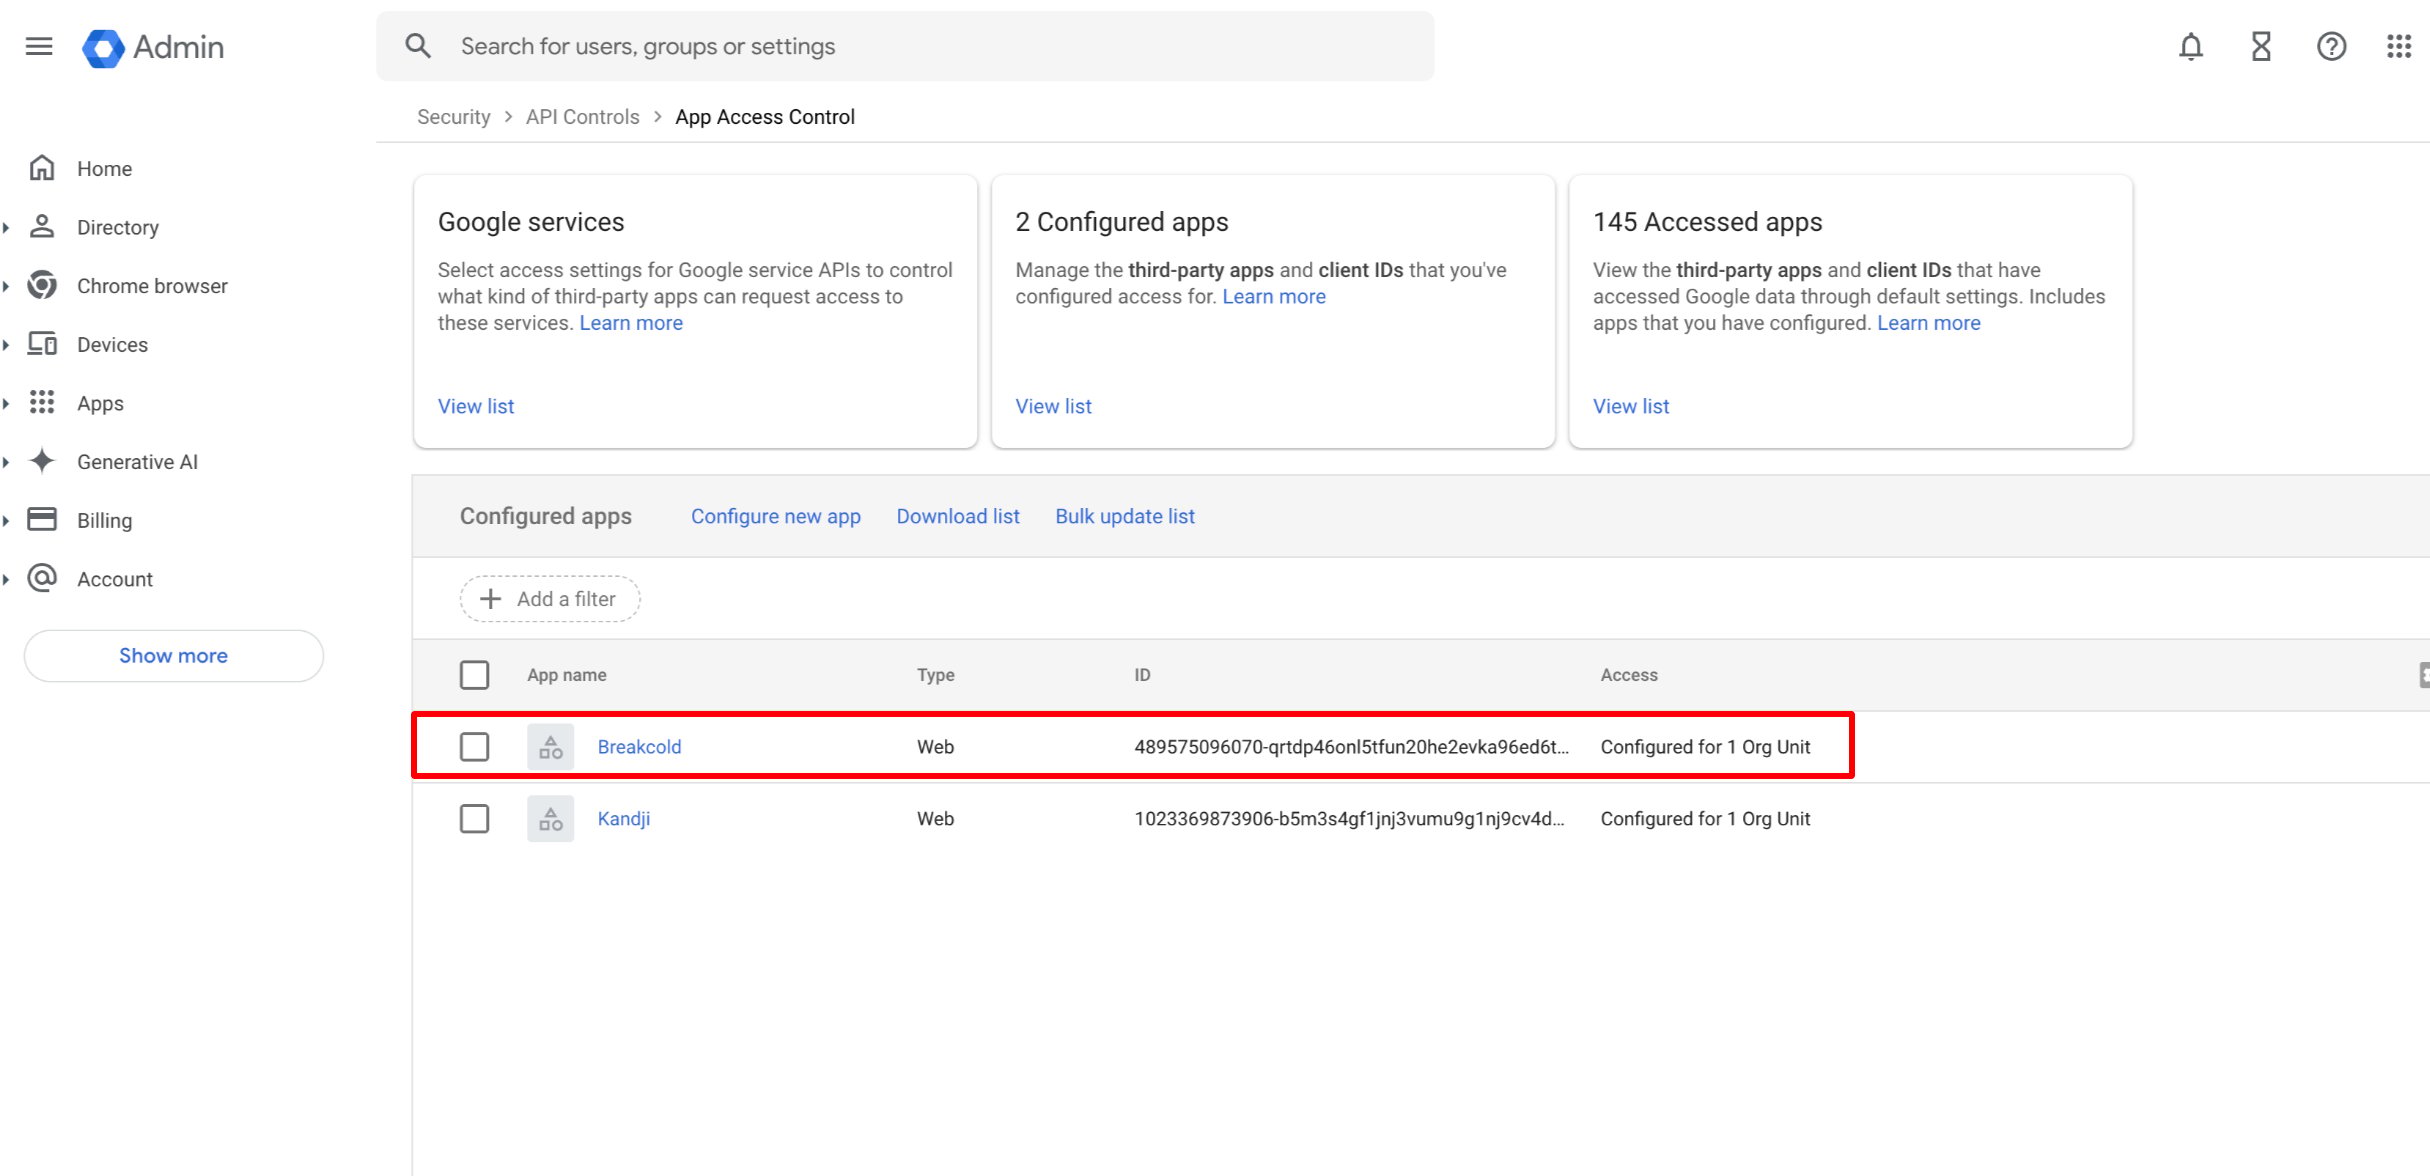The image size is (2430, 1176).
Task: Learn more in Google services card
Action: tap(630, 323)
